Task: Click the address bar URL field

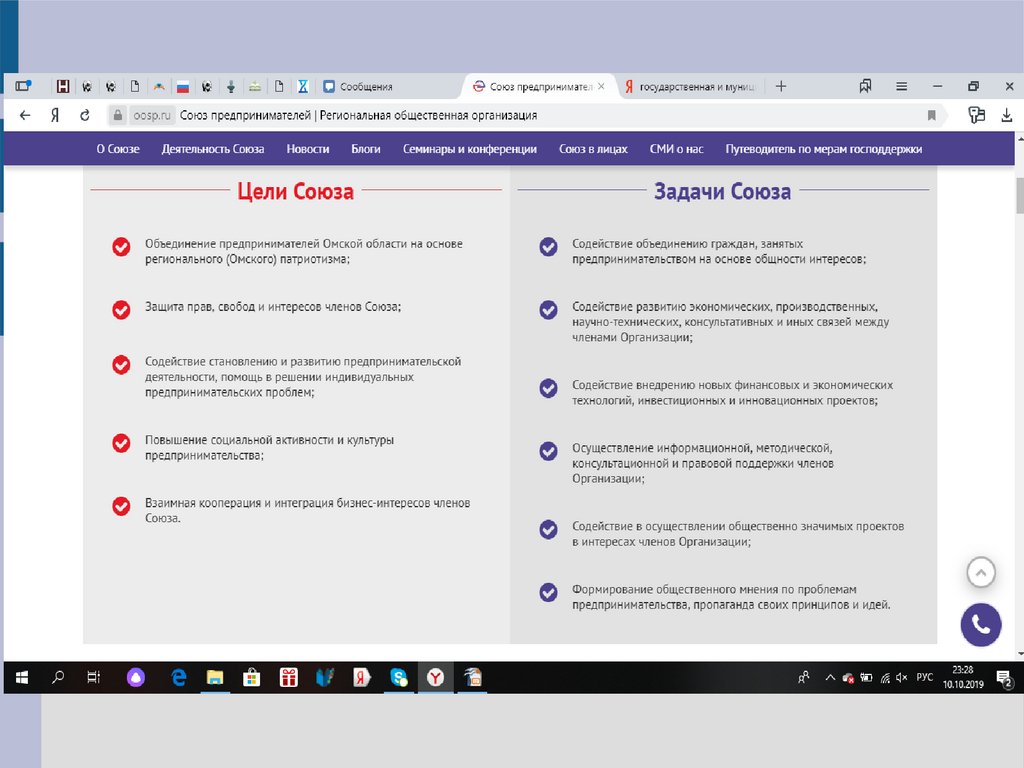Action: [x=500, y=116]
